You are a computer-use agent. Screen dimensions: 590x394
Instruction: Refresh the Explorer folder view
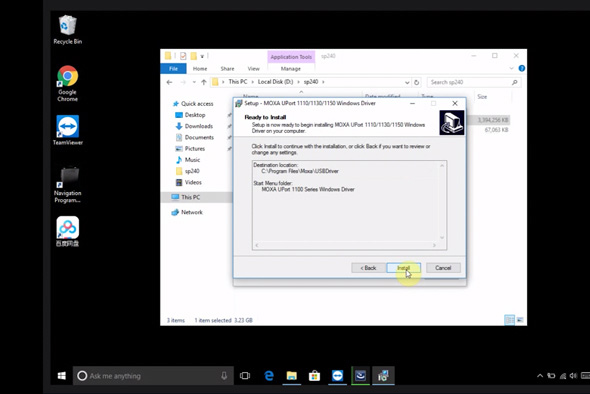(x=417, y=82)
